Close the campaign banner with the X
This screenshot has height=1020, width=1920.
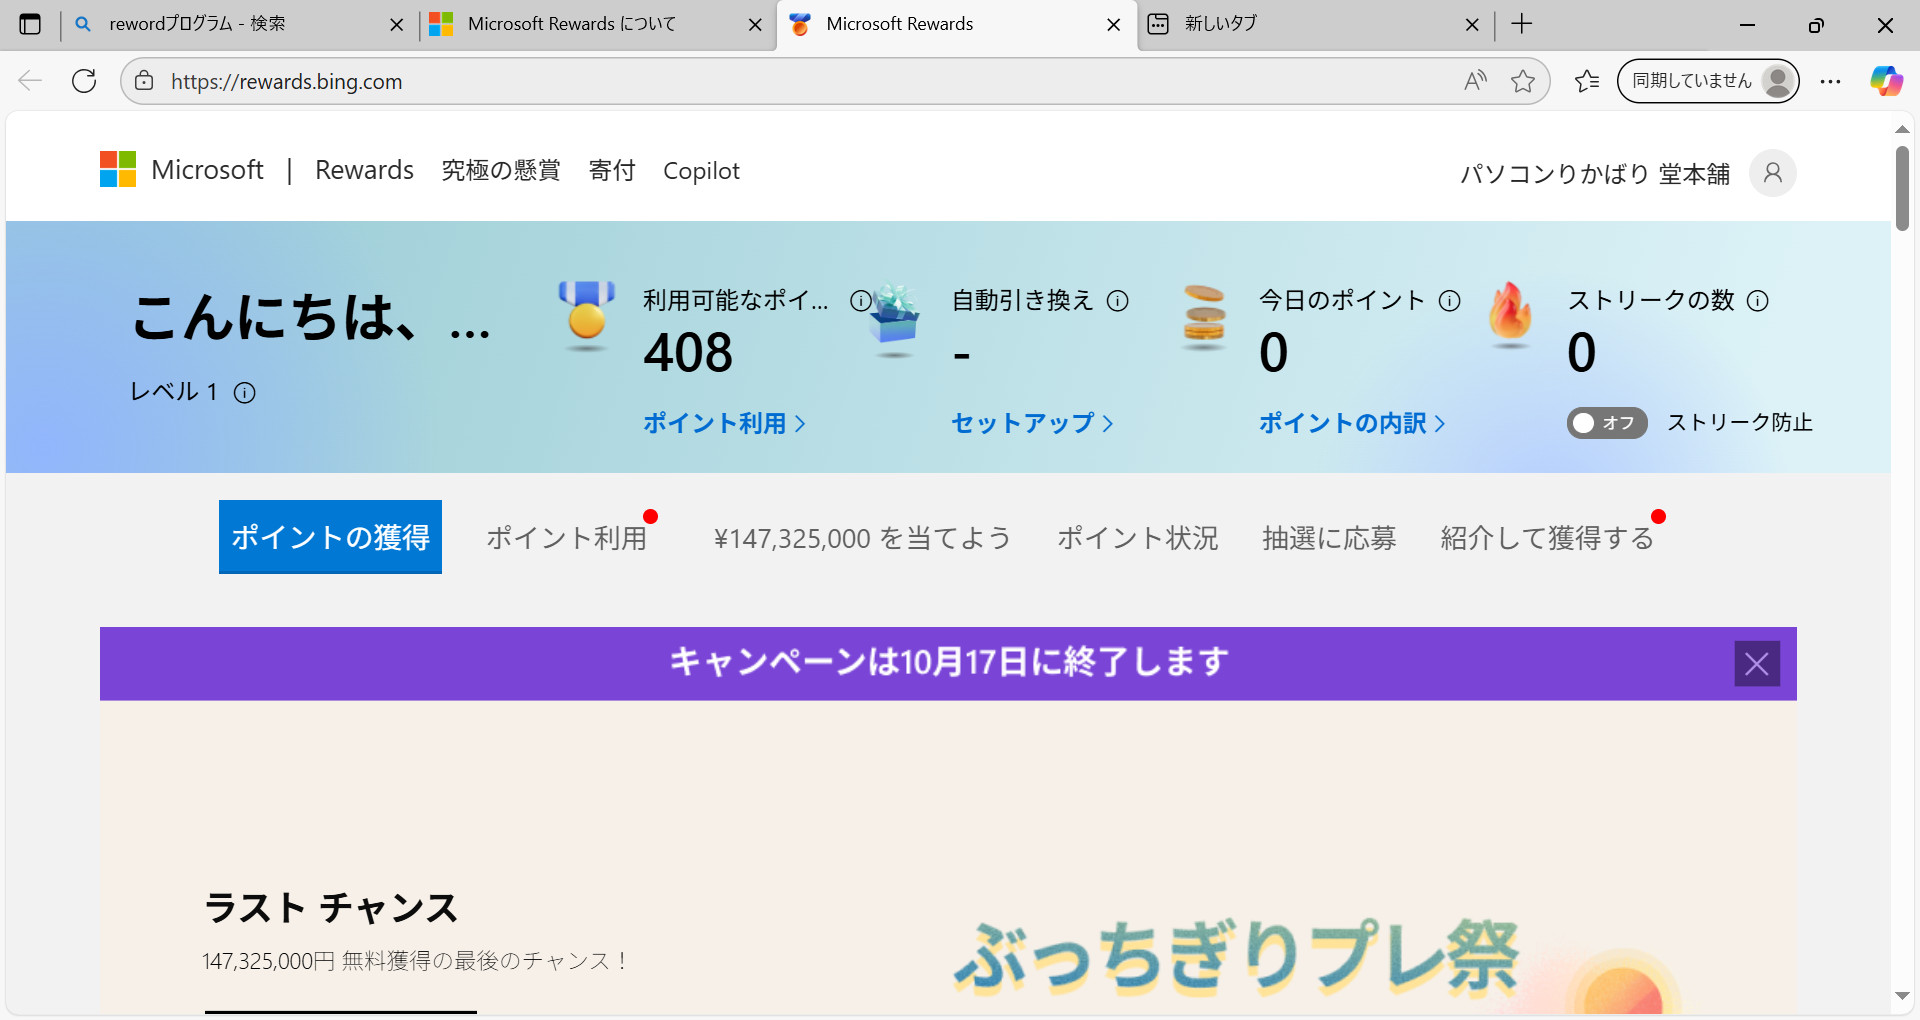[1757, 663]
